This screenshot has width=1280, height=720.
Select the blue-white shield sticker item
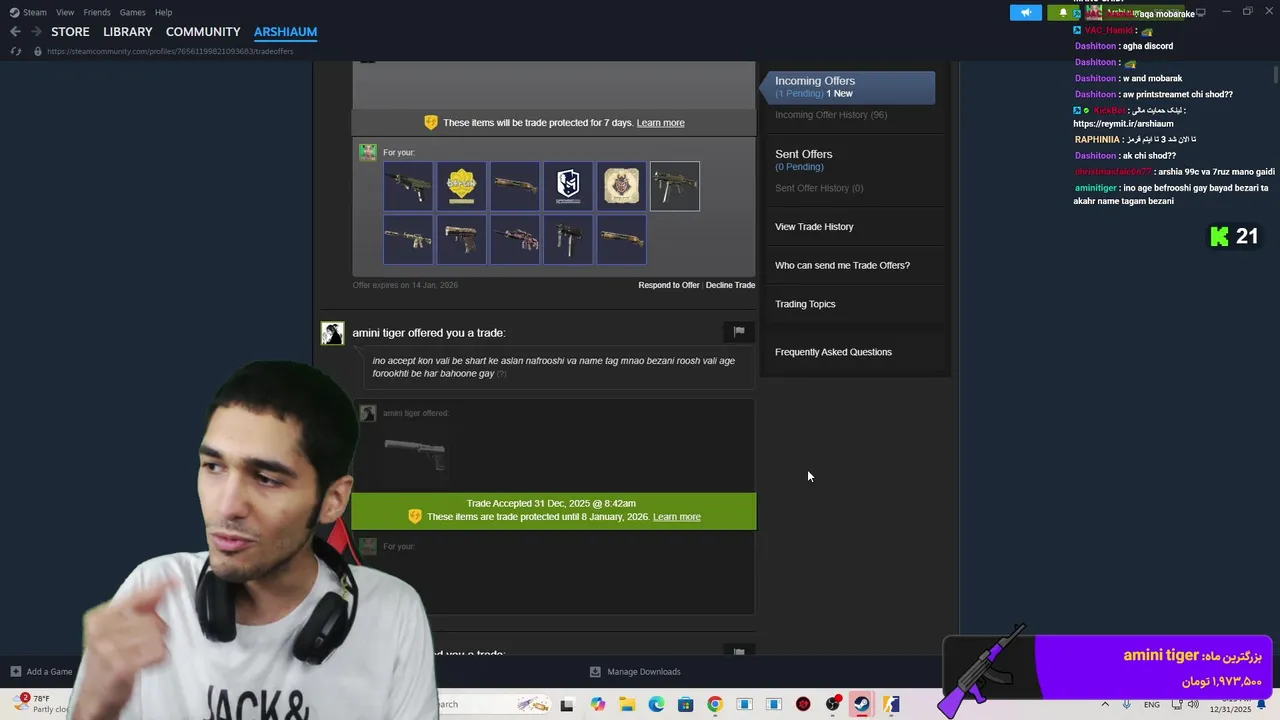coord(568,186)
